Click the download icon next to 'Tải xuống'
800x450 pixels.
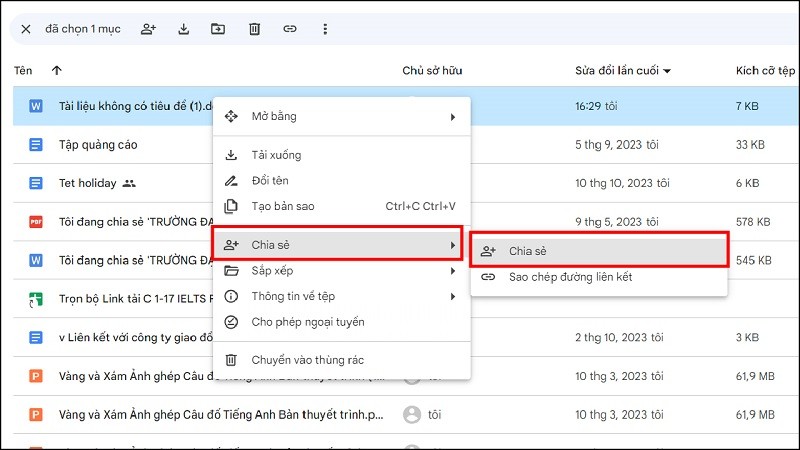231,155
